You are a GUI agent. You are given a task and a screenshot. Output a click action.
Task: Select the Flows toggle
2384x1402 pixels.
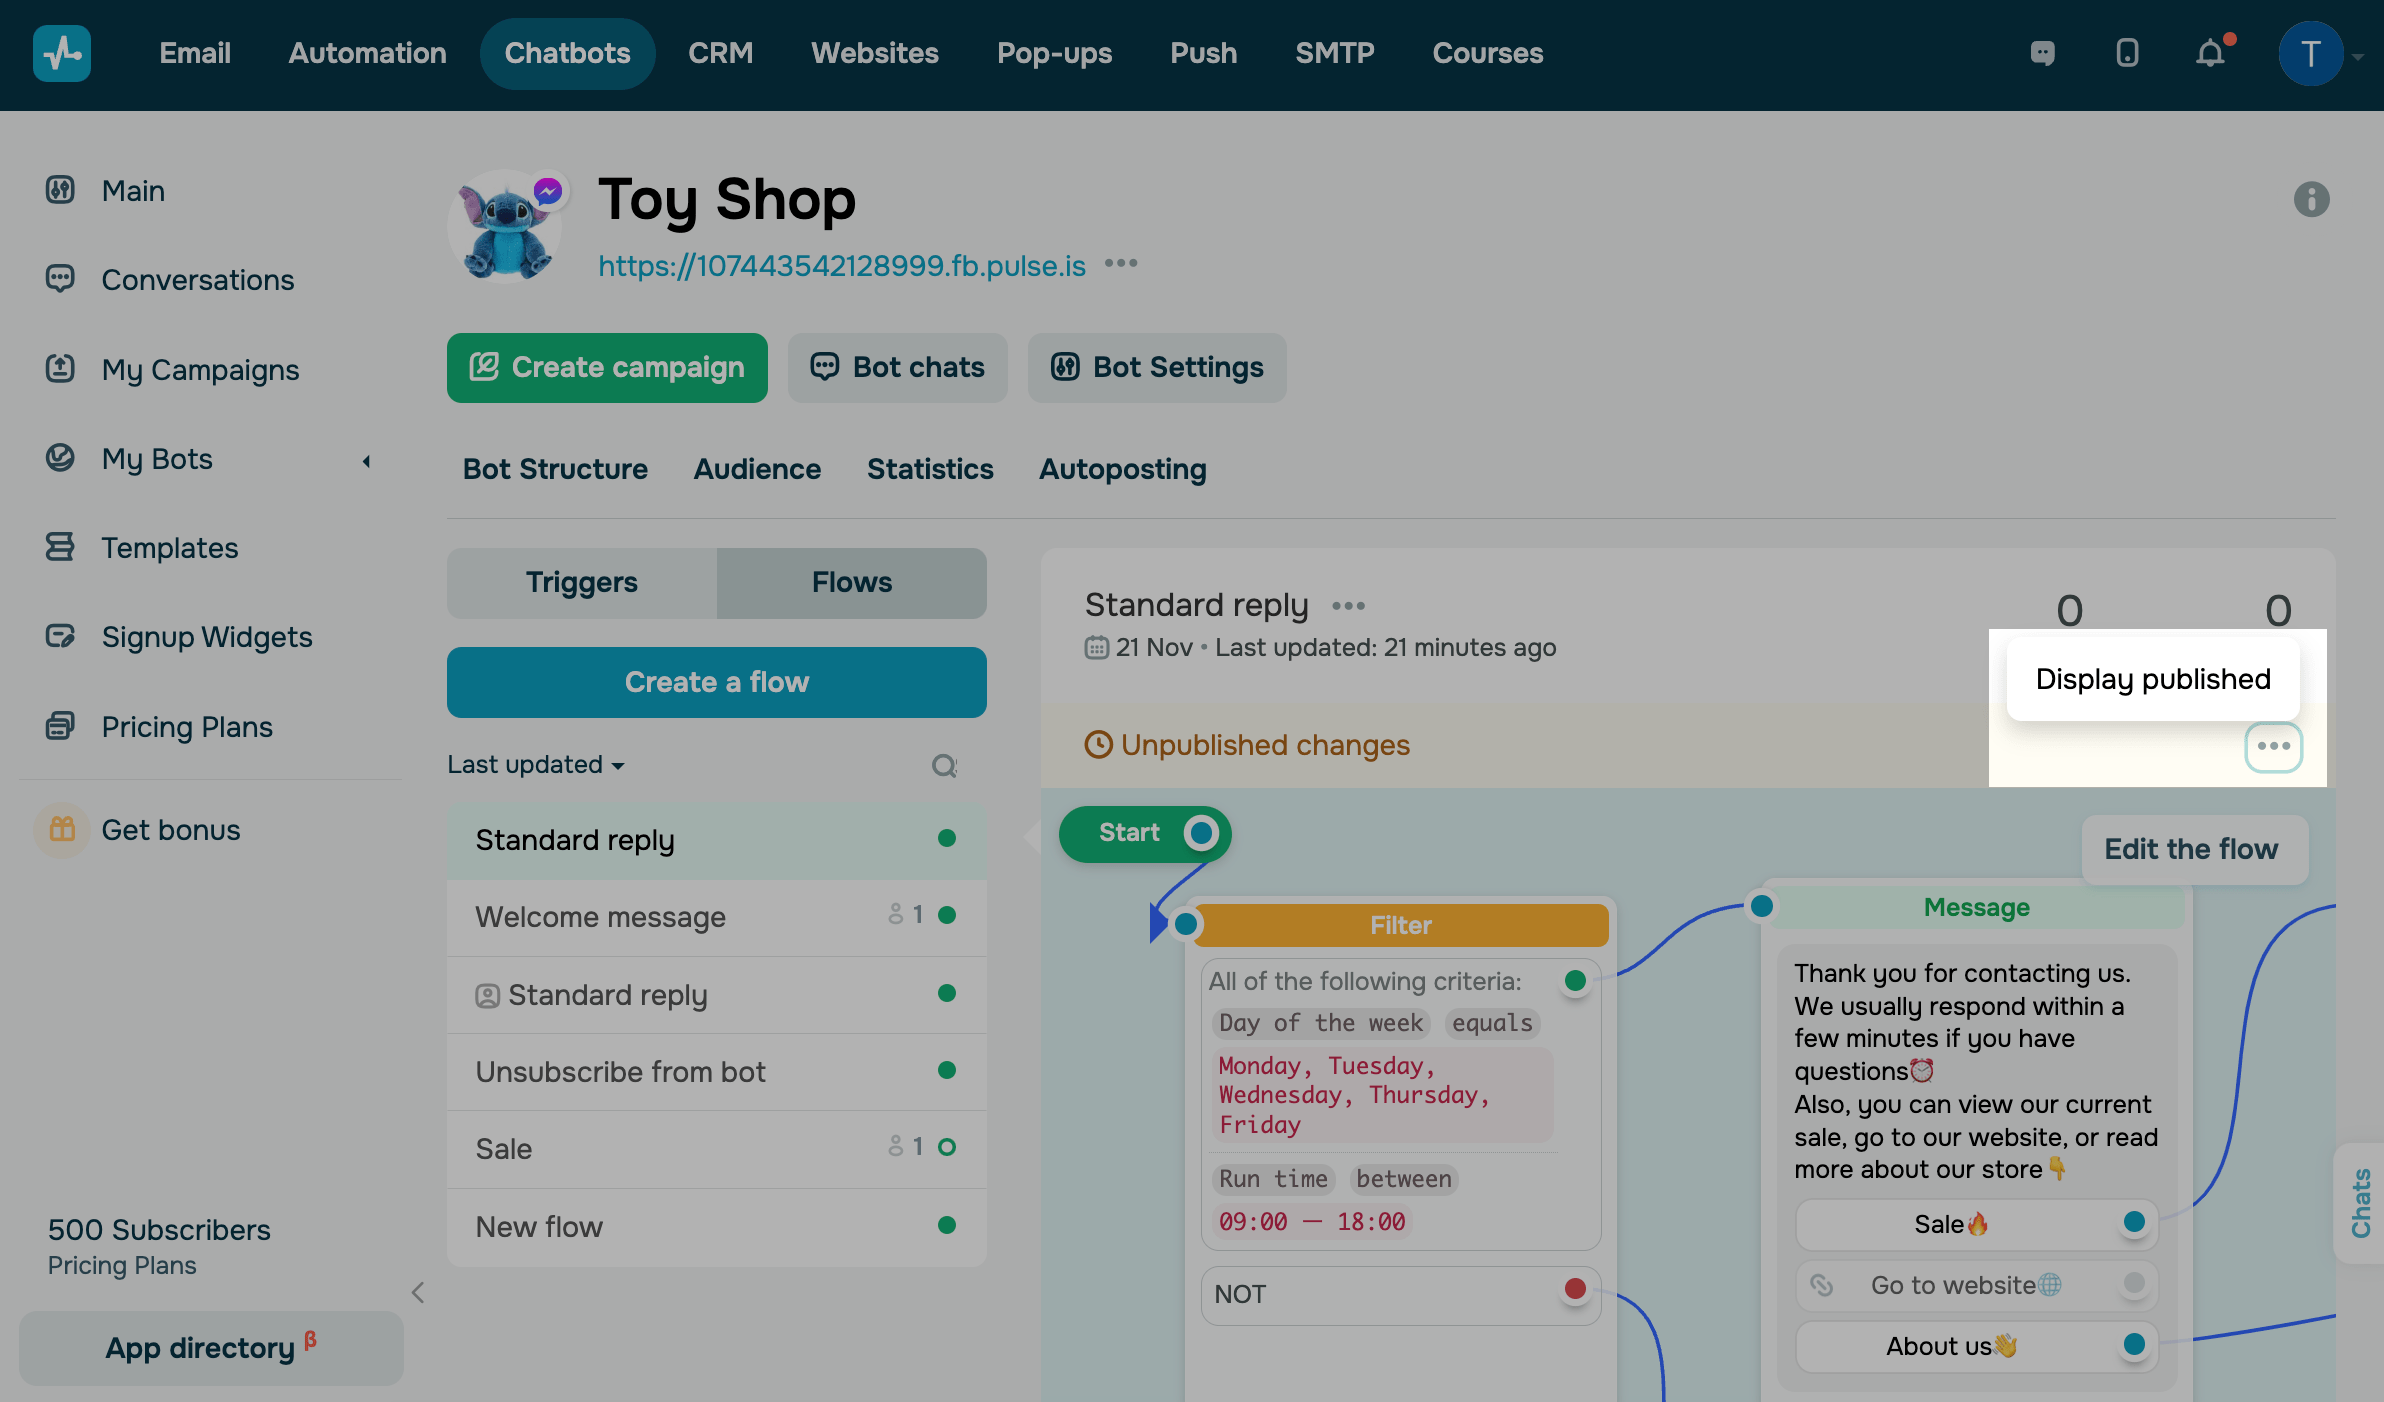(851, 583)
